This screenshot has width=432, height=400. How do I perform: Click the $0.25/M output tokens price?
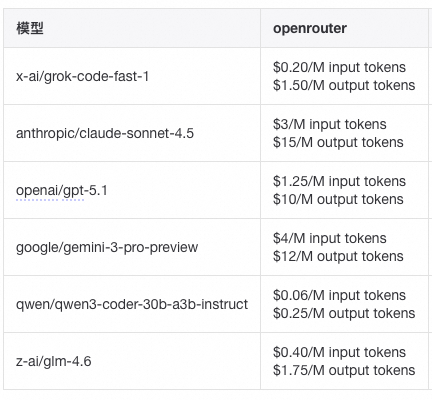[344, 313]
